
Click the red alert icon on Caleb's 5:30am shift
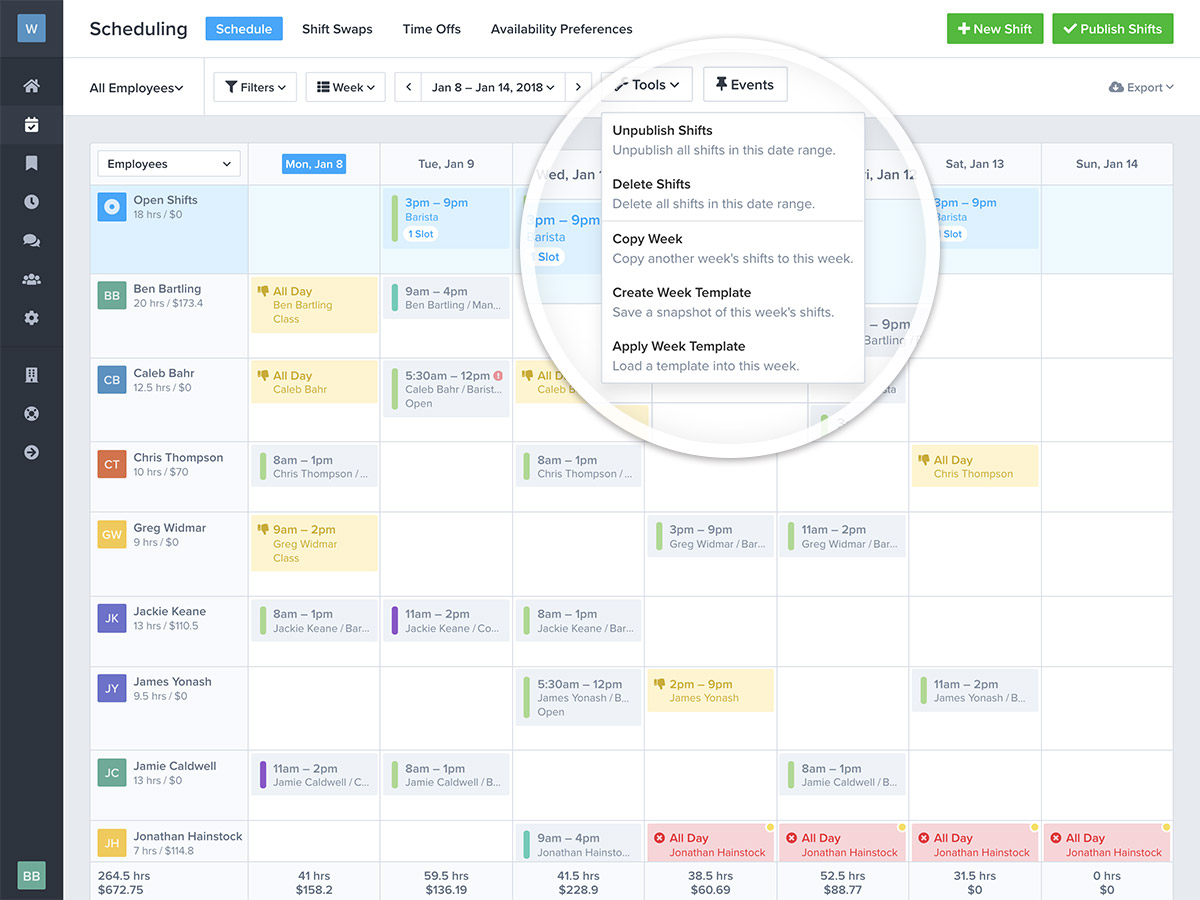[498, 376]
